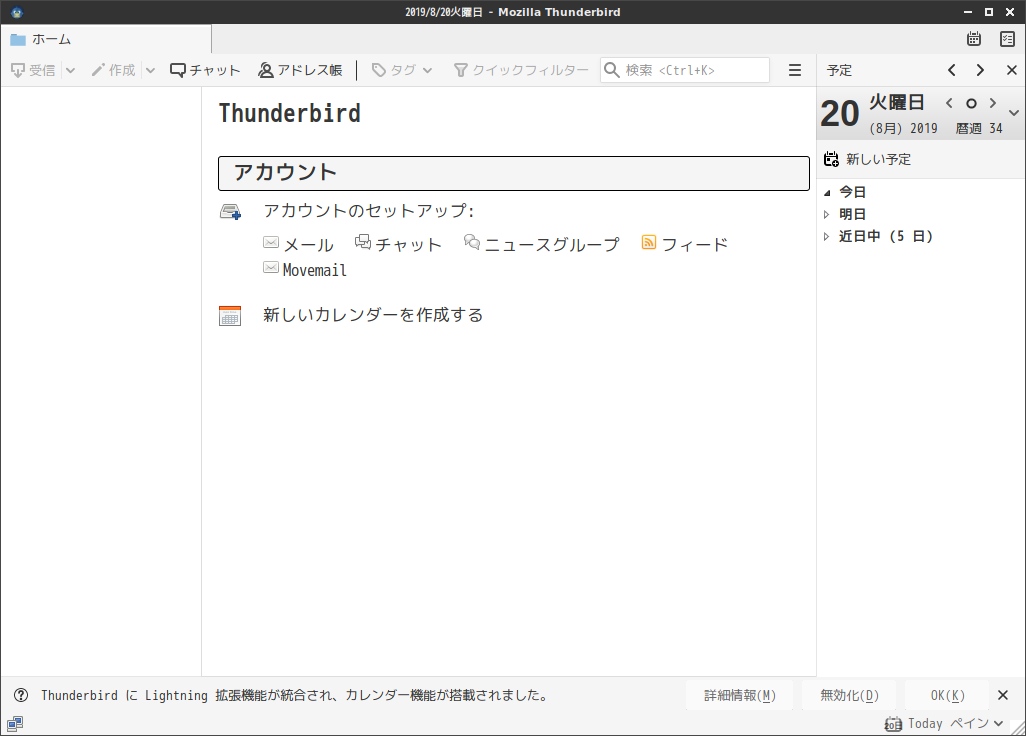The image size is (1026, 736).
Task: Click the 受信 get messages button
Action: (x=33, y=70)
